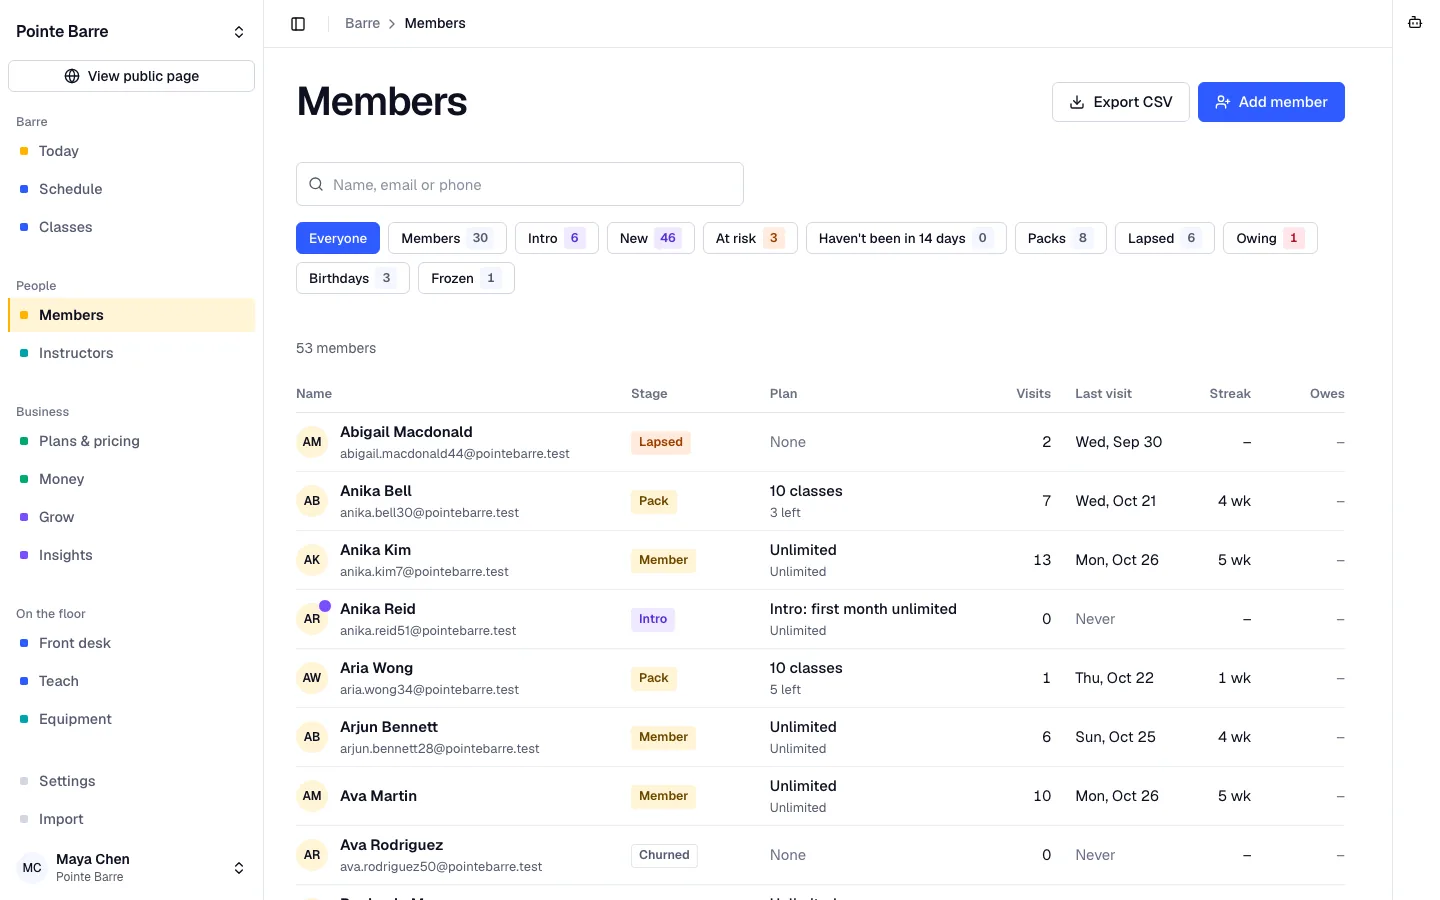The height and width of the screenshot is (900, 1440).
Task: Open Anika Reid's AR avatar
Action: click(312, 619)
